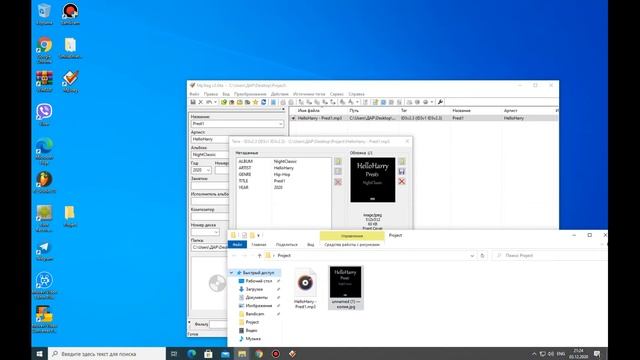Open the Вид tab in Explorer ribbon
Screen dimensions: 640x360
[x=311, y=244]
